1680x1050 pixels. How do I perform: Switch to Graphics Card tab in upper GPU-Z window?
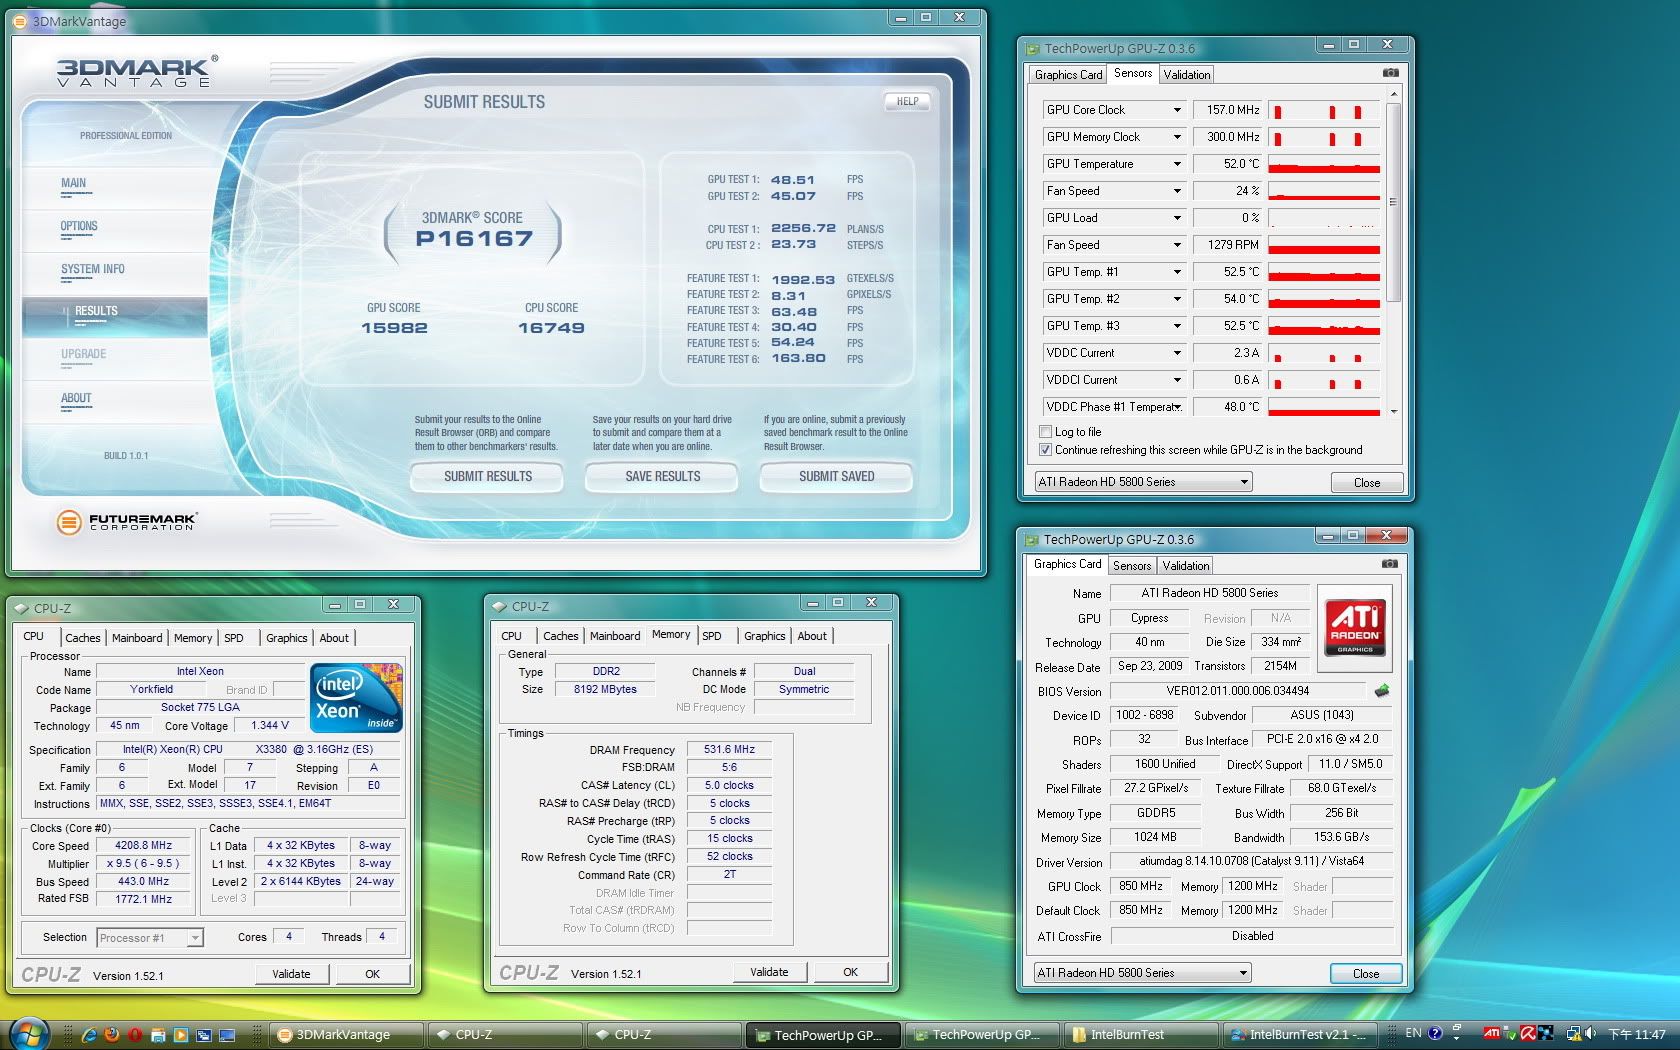point(1068,75)
